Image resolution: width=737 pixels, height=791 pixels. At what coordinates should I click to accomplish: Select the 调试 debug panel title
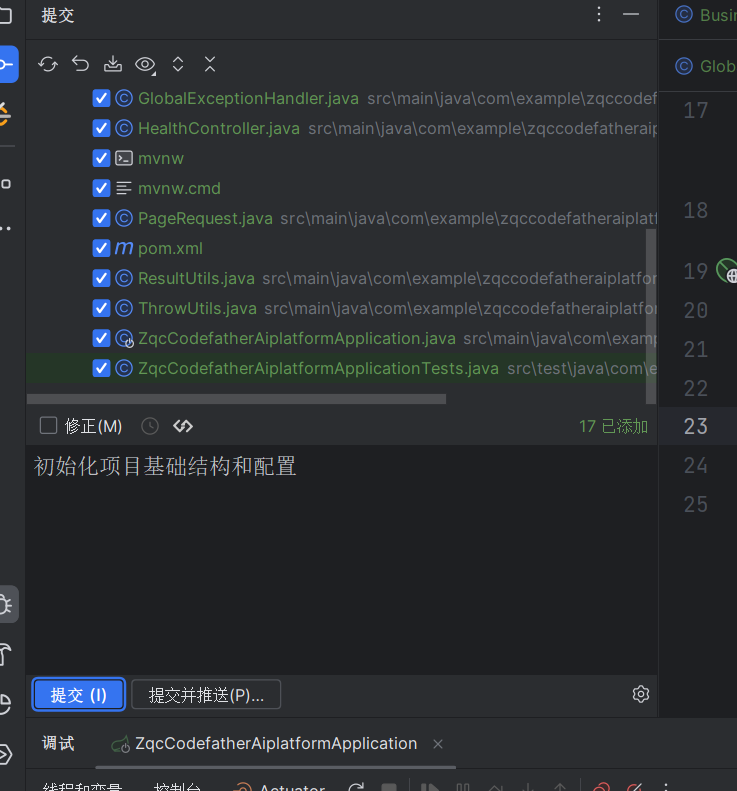[59, 744]
